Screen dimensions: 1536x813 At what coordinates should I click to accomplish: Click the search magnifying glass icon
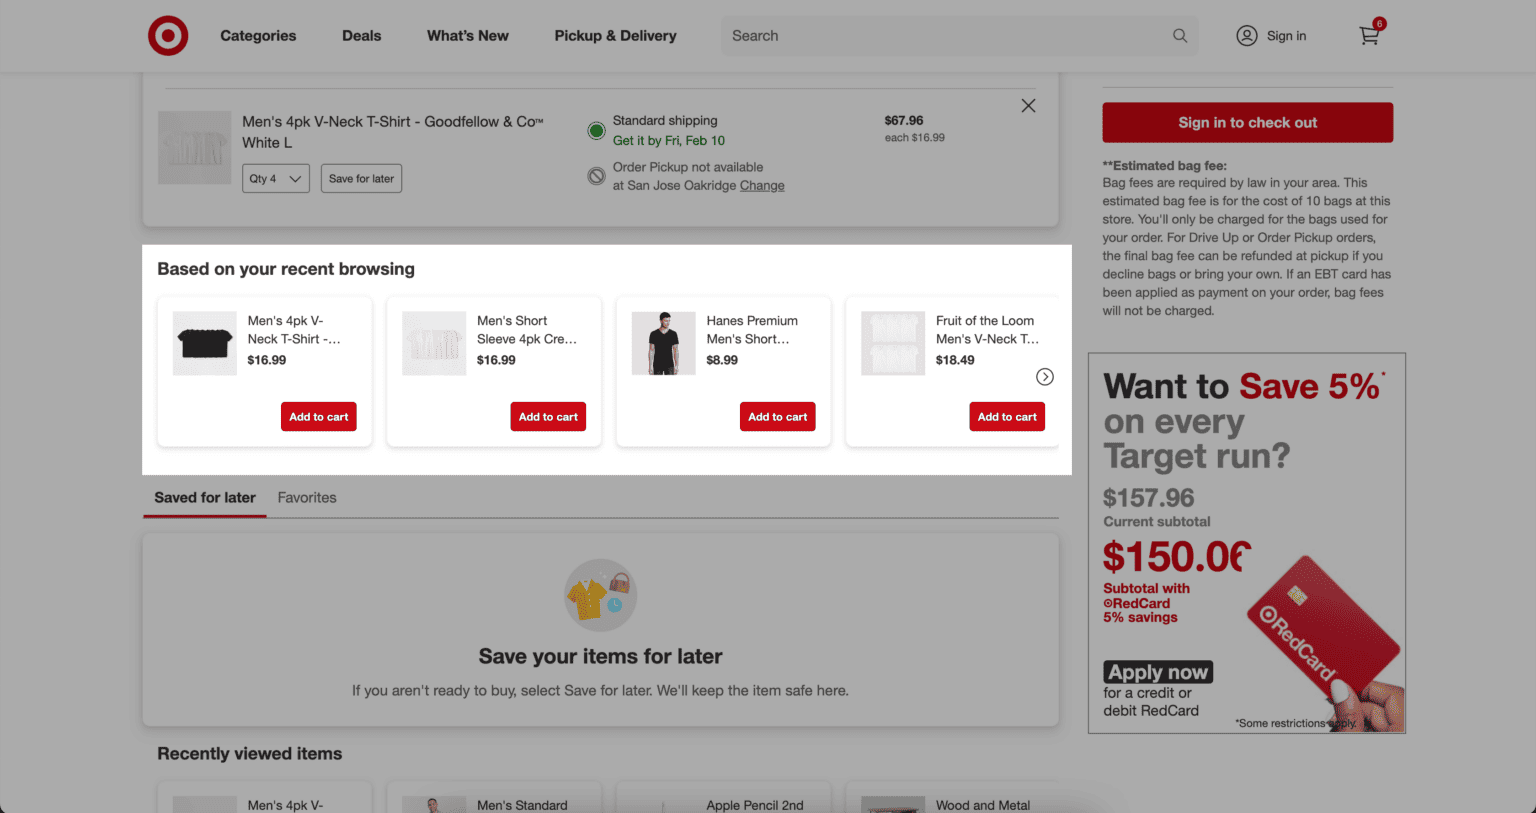pyautogui.click(x=1179, y=35)
